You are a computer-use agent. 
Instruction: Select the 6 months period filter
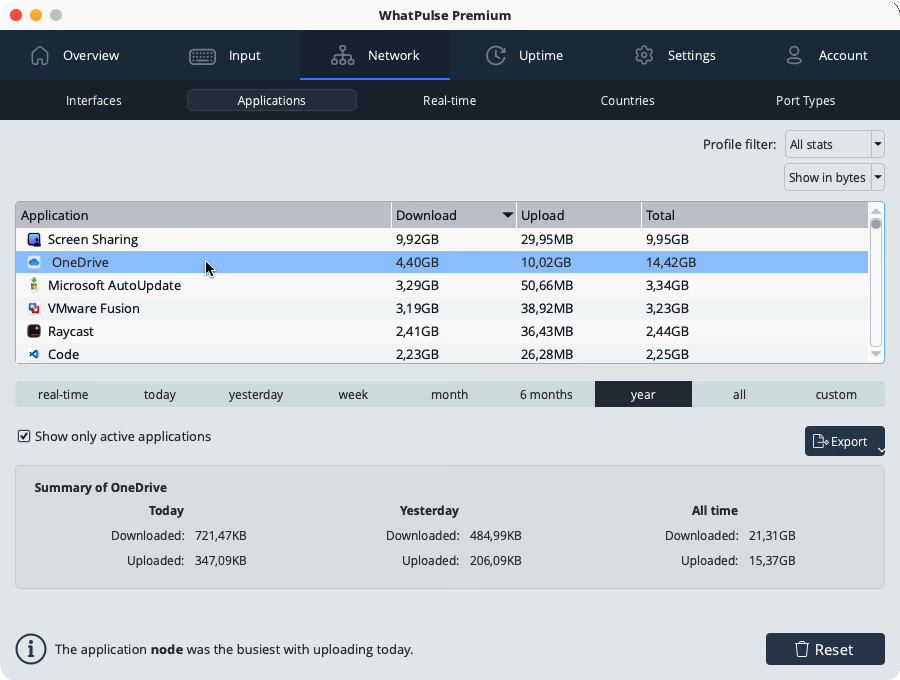pos(546,394)
